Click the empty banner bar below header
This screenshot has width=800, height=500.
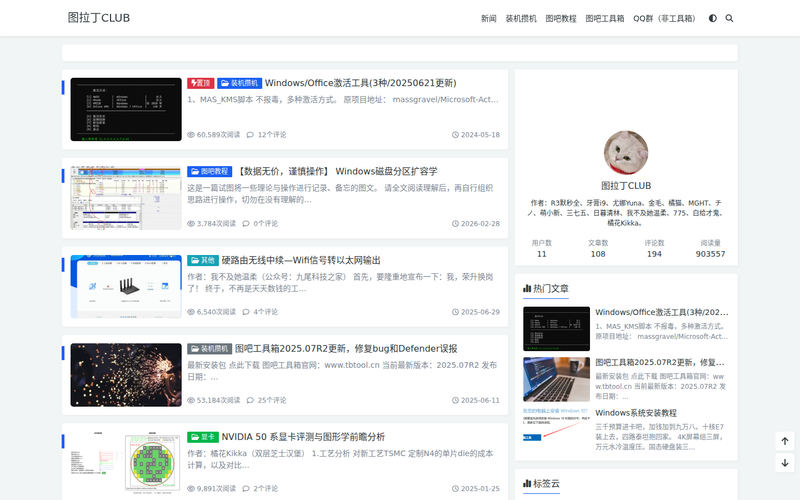(399, 53)
